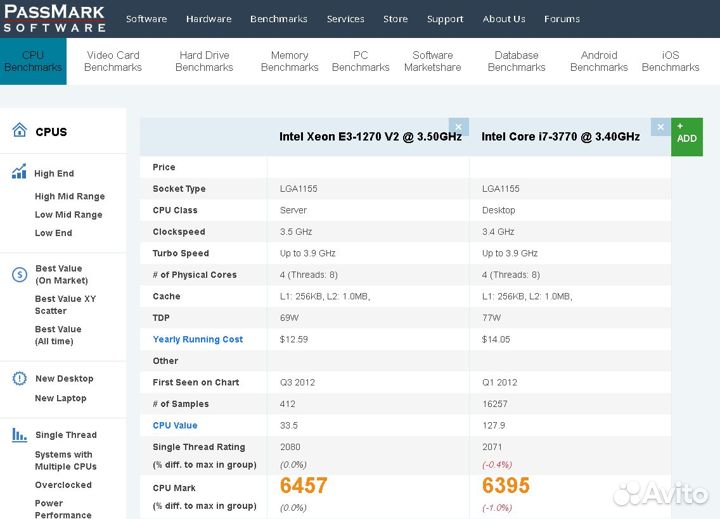Open the Hardware menu
Screen dimensions: 720x519
tap(208, 19)
